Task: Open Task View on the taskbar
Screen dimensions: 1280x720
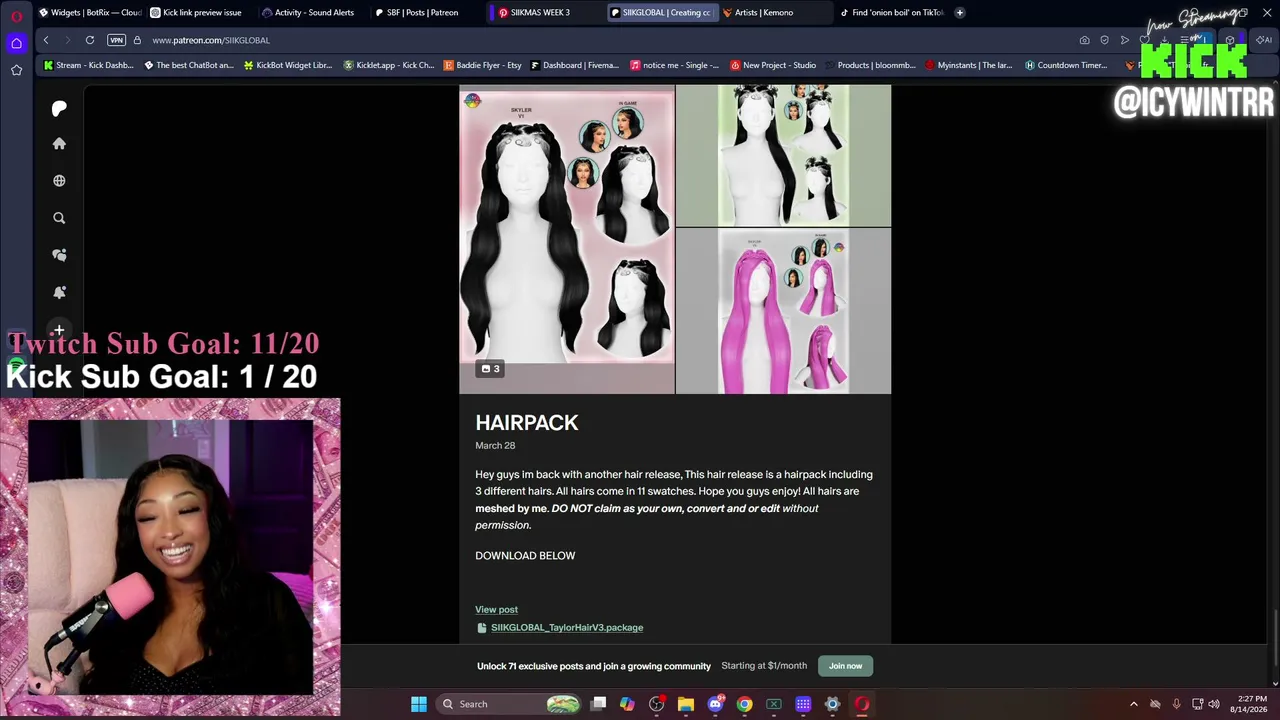Action: tap(598, 704)
